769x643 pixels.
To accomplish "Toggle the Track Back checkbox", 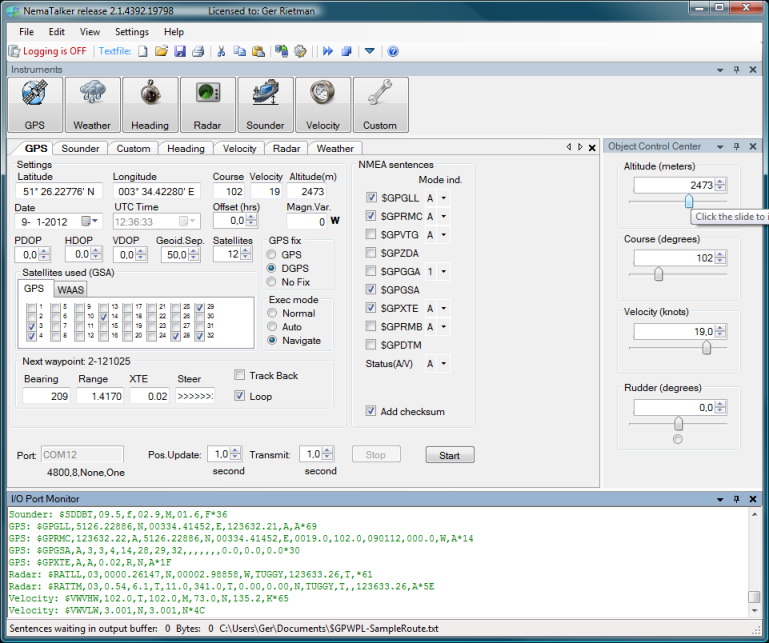I will (239, 375).
